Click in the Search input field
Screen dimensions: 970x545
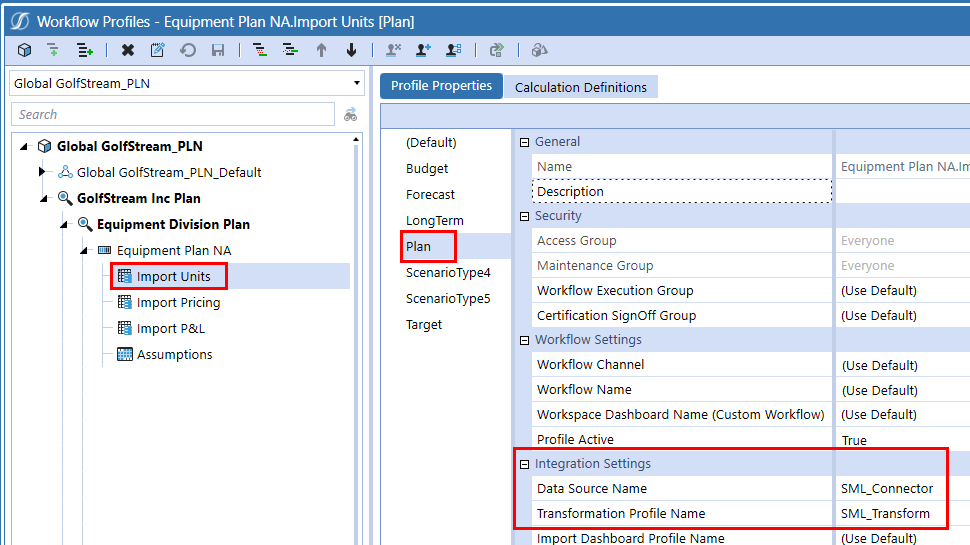click(x=173, y=114)
